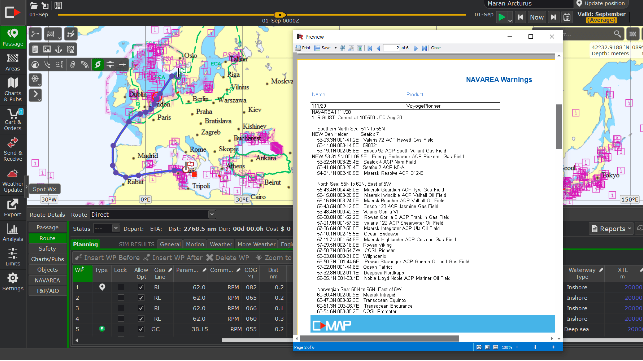Select Safety in Route Details list
This screenshot has width=643, height=361.
click(x=48, y=249)
